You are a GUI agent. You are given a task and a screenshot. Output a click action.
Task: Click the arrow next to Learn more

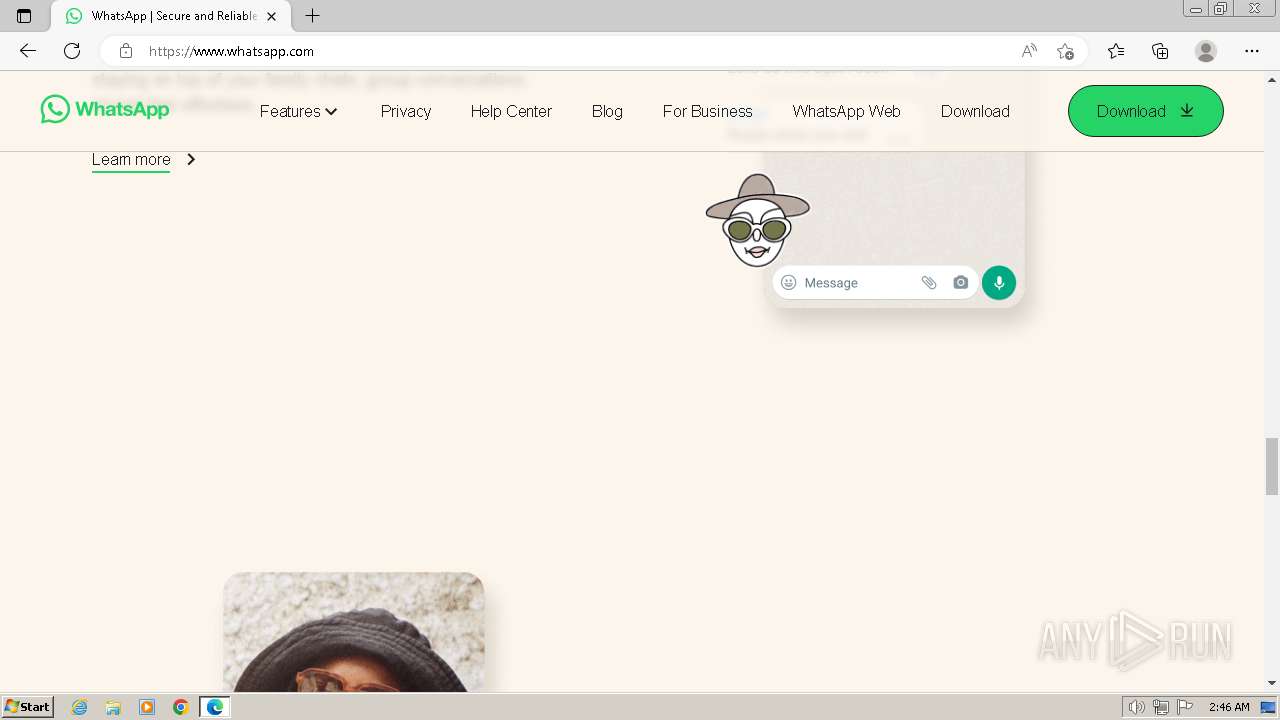coord(191,159)
